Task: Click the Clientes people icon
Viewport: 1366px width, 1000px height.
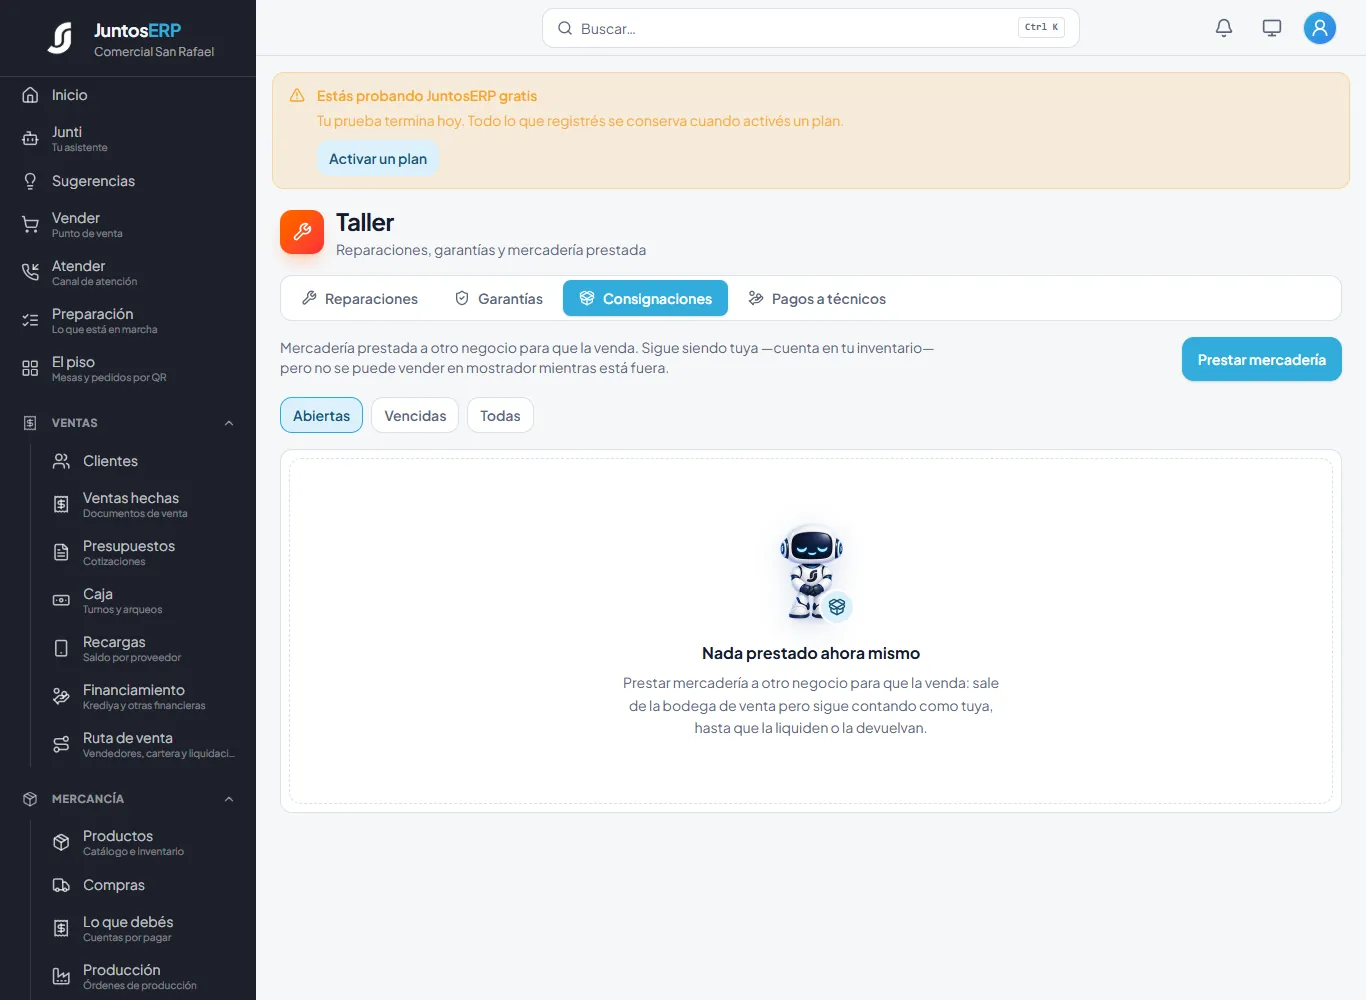Action: (61, 461)
